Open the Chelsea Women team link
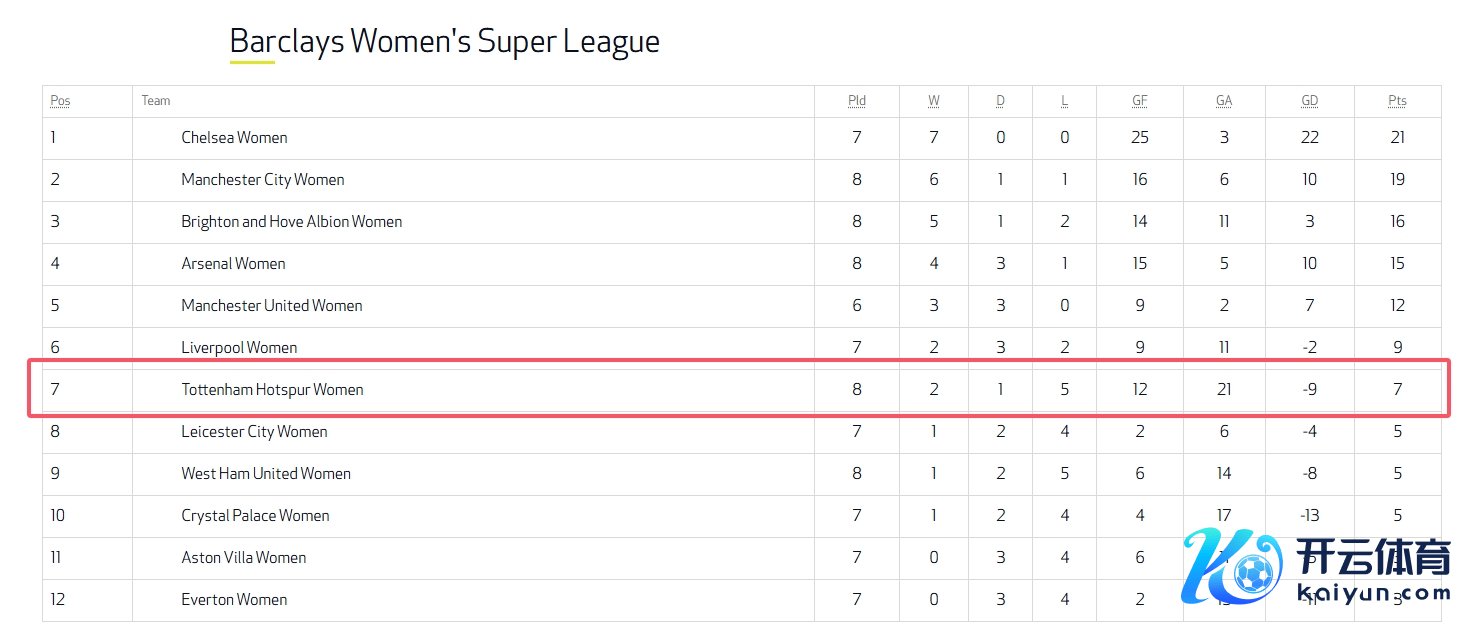Viewport: 1466px width, 626px height. tap(234, 138)
